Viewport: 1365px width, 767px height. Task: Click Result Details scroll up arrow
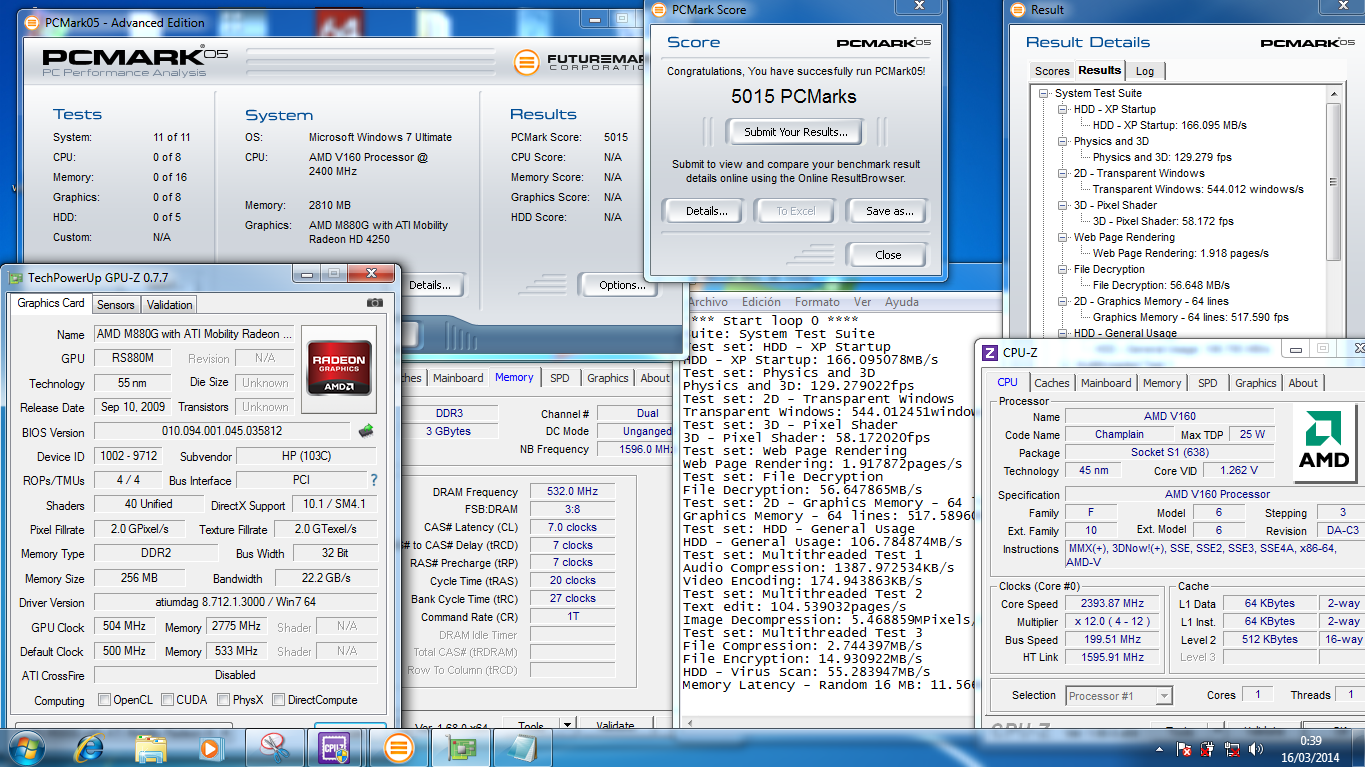pos(1333,93)
